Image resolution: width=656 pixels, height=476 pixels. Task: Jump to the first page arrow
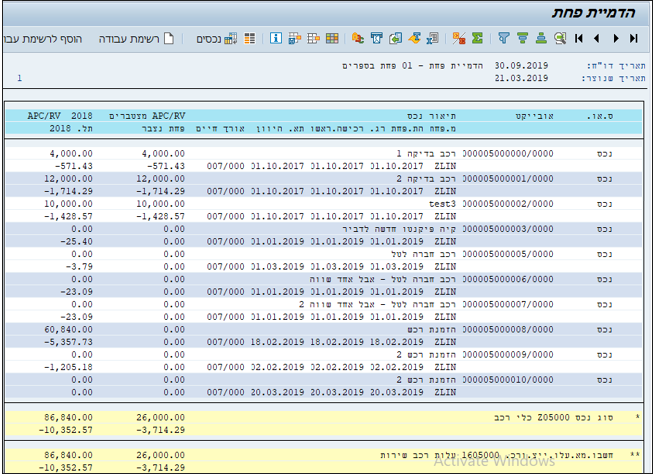tap(579, 38)
